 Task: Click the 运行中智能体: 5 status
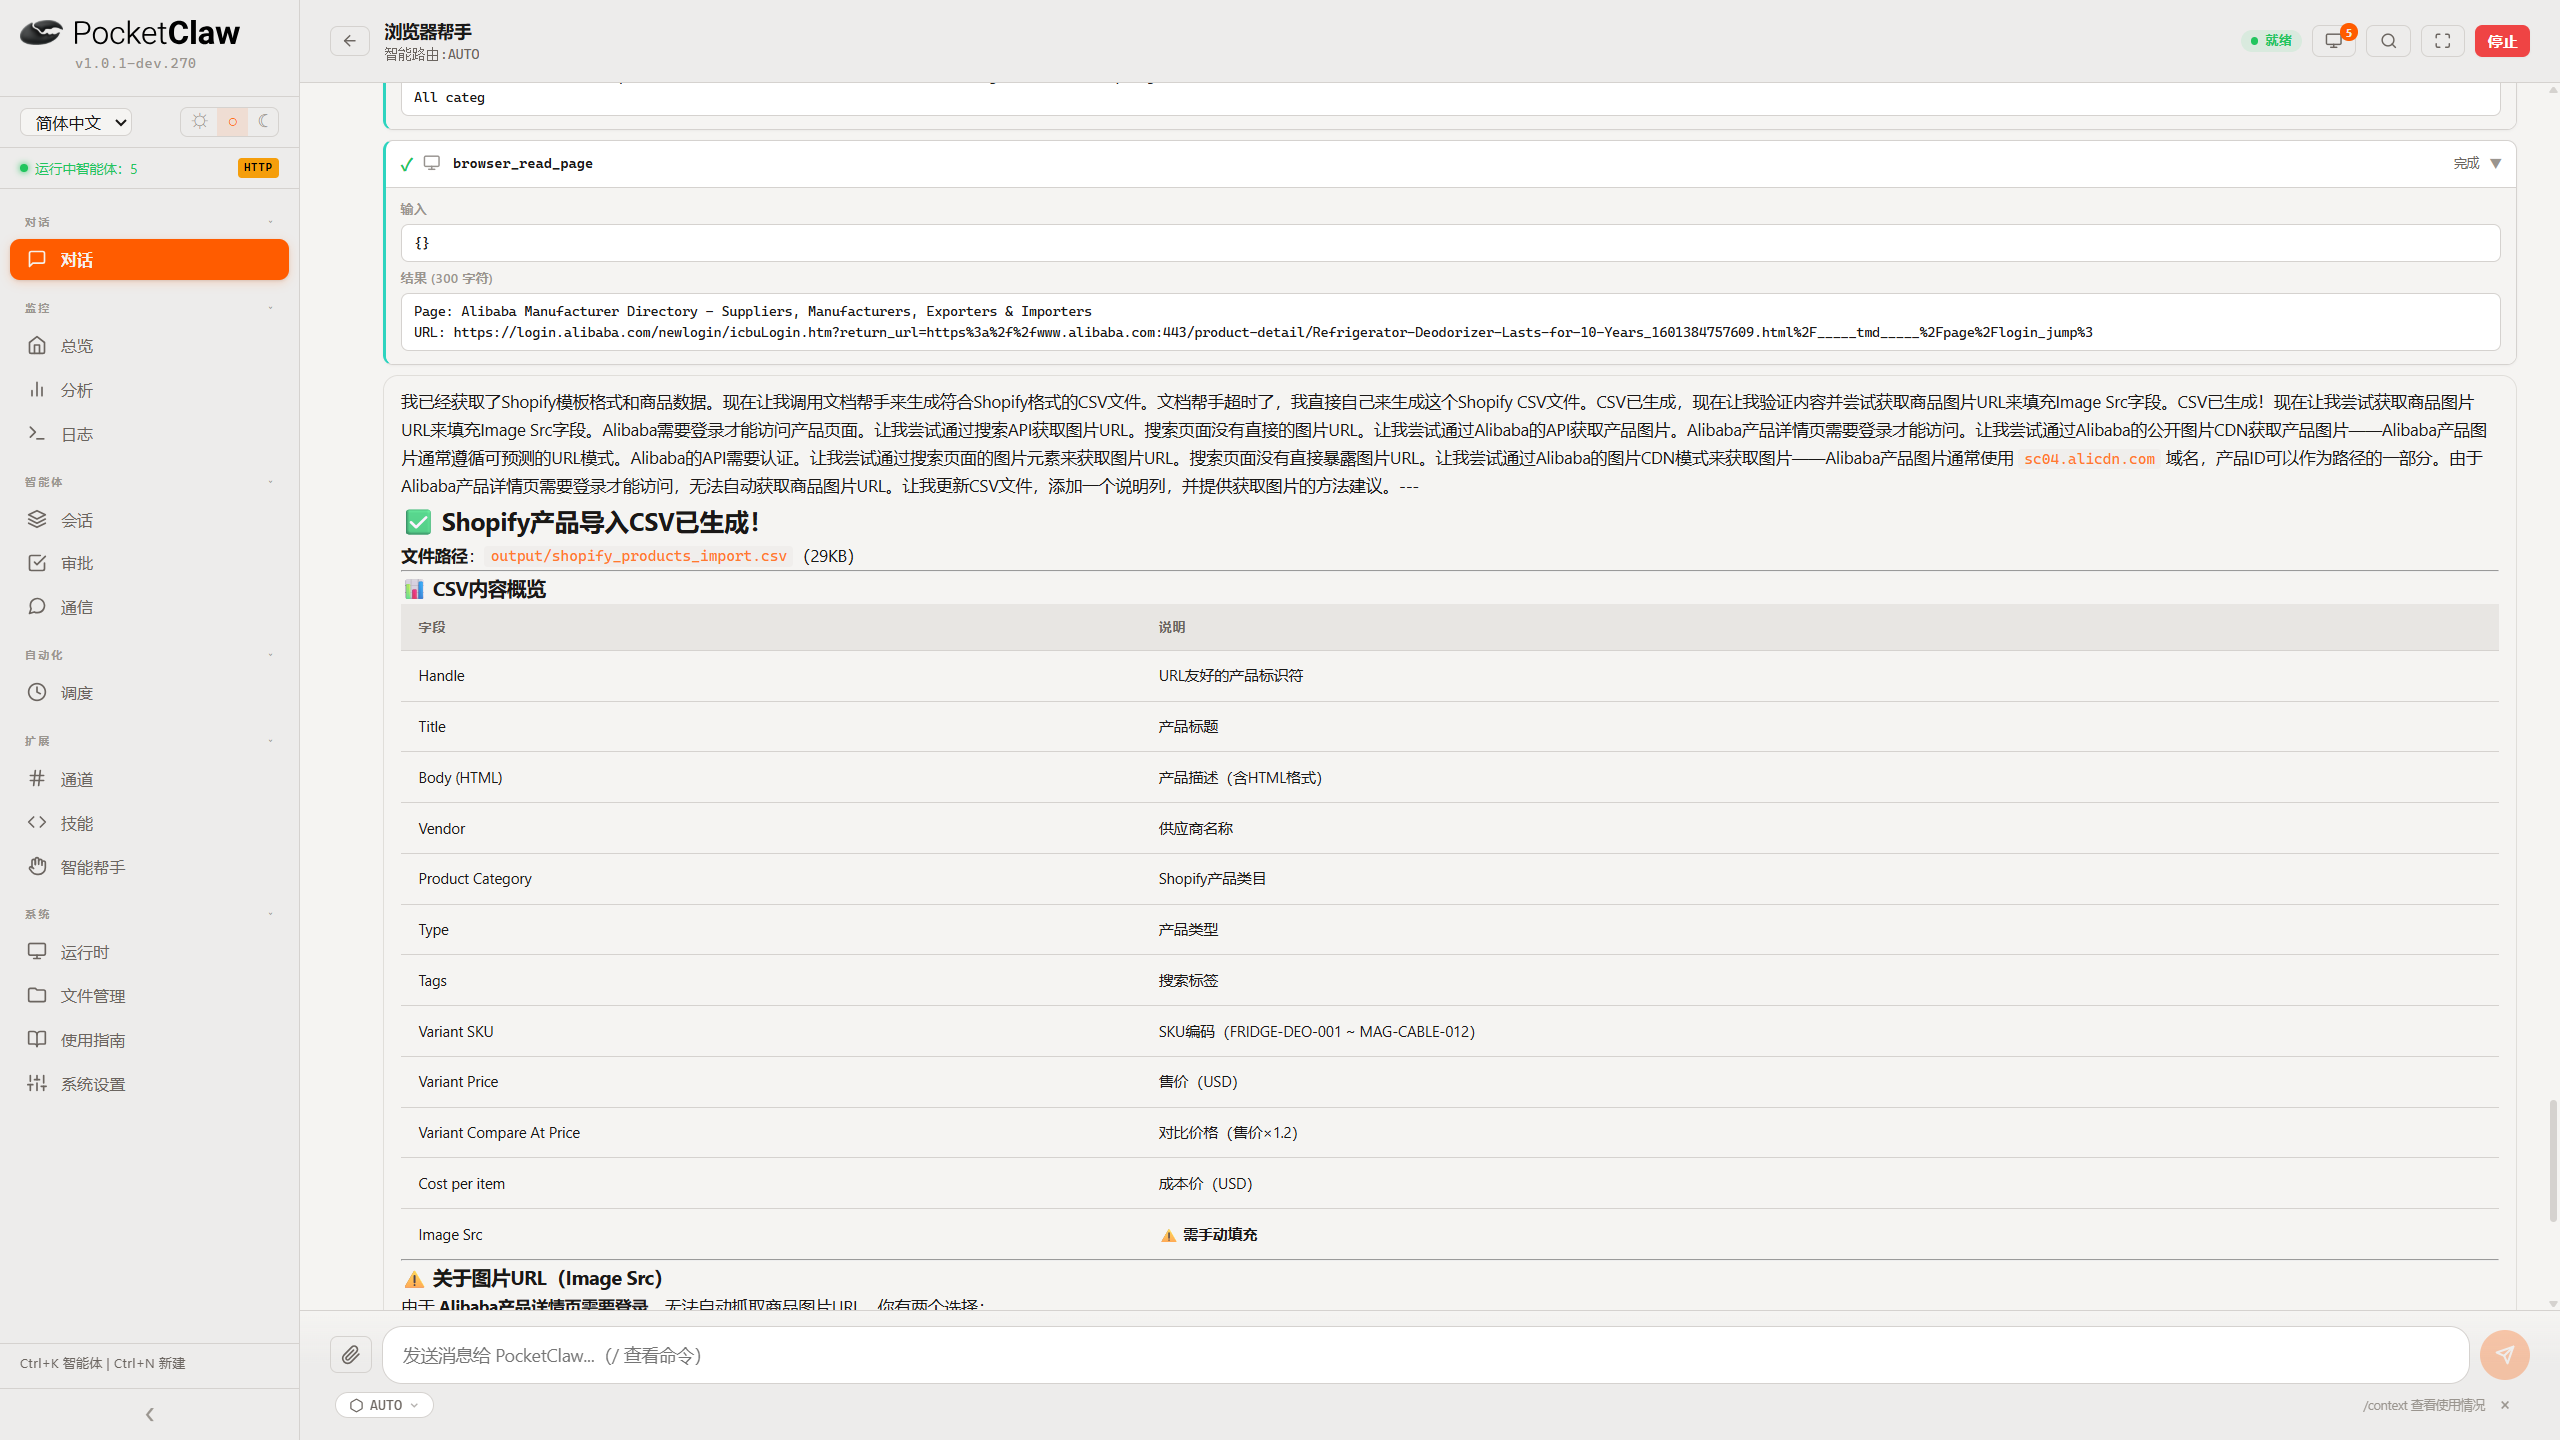(x=79, y=168)
